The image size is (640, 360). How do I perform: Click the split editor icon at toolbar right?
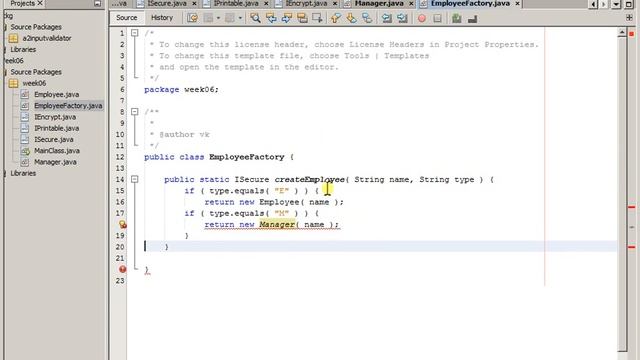(x=629, y=18)
